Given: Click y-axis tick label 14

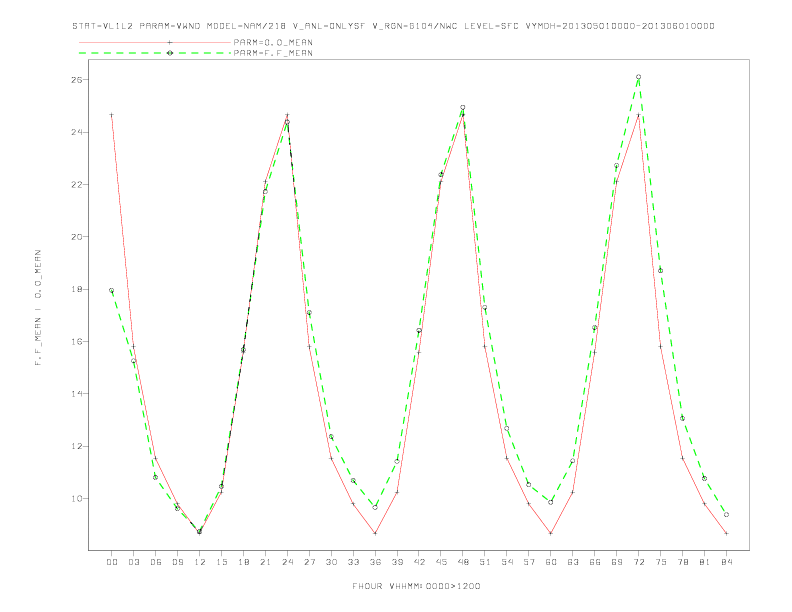Looking at the screenshot, I should [77, 394].
